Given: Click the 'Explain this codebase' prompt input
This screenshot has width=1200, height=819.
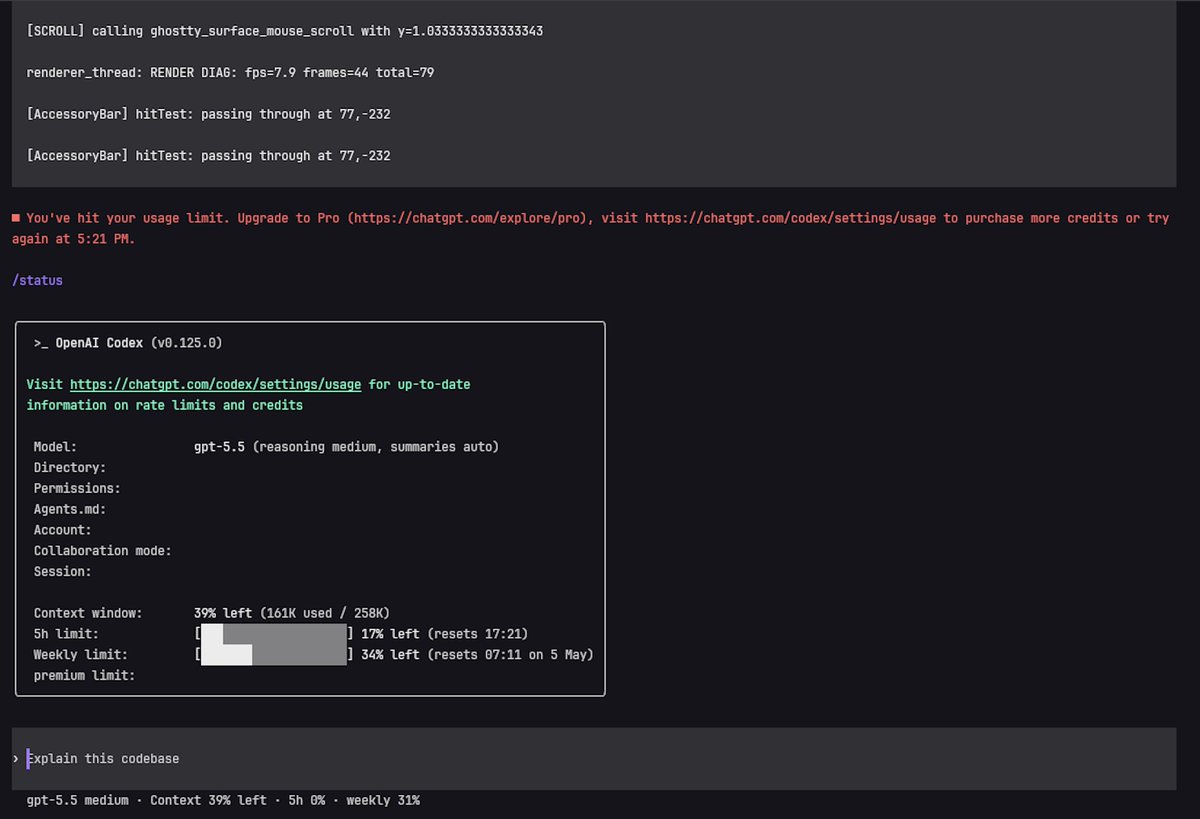Looking at the screenshot, I should [594, 758].
